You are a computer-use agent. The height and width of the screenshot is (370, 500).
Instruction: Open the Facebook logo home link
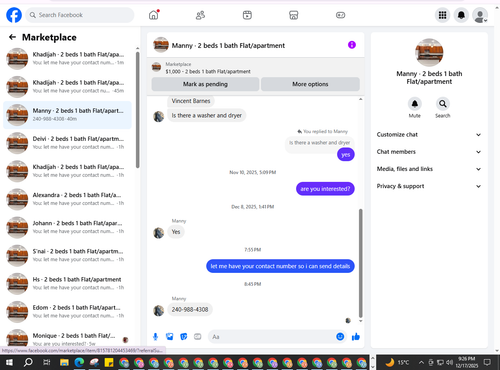(14, 15)
